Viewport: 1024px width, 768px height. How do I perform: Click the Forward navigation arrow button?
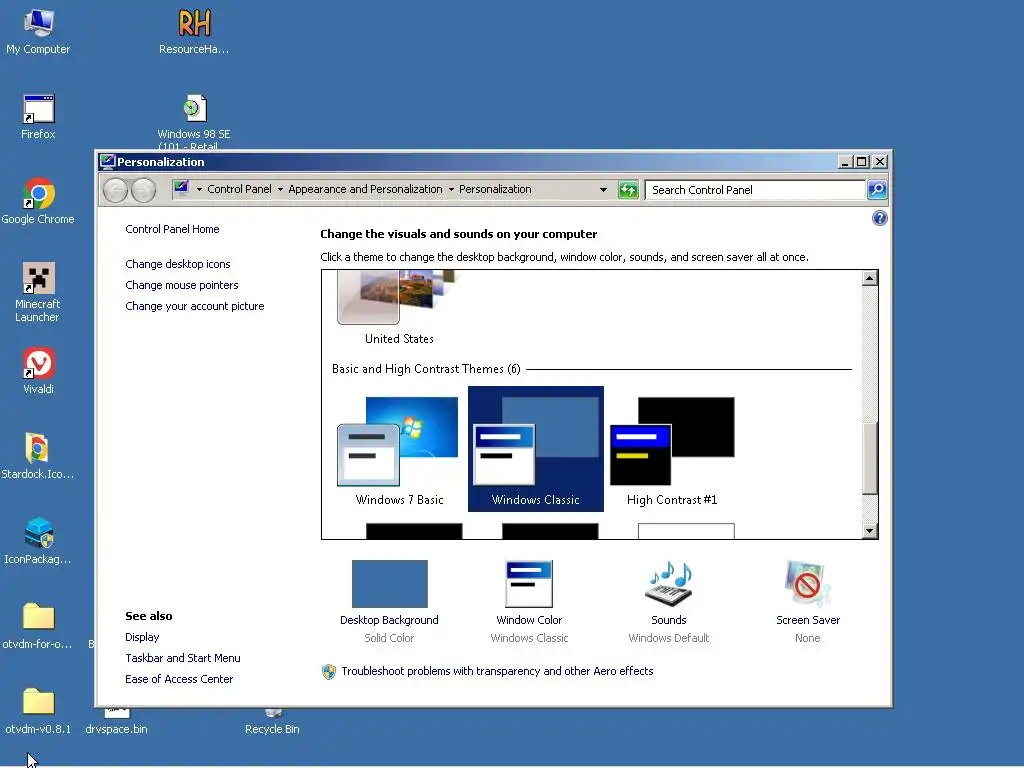coord(143,190)
